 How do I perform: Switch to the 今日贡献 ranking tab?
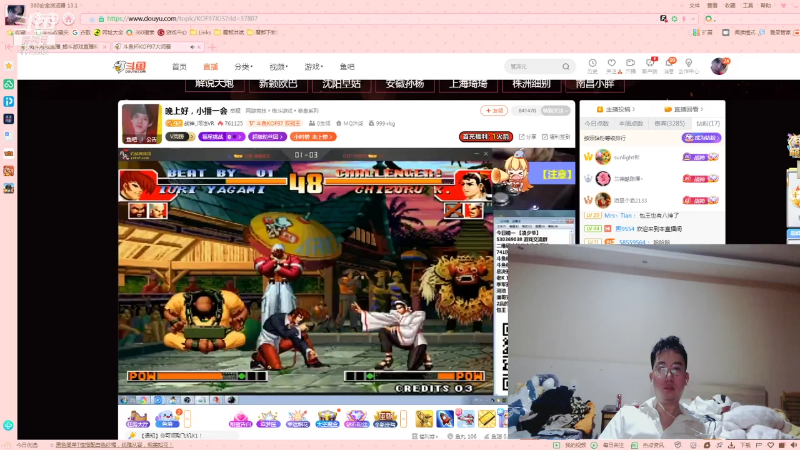pyautogui.click(x=597, y=123)
